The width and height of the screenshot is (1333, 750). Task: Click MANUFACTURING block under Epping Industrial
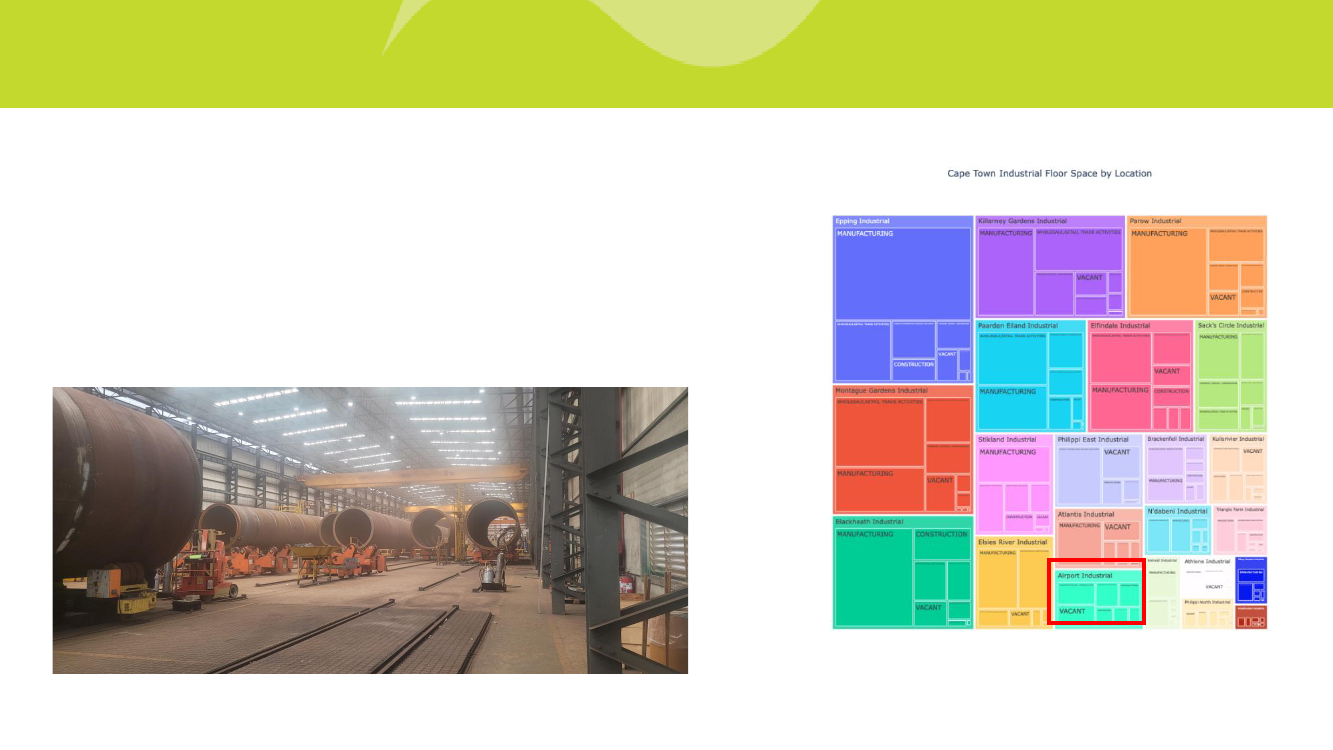(903, 273)
